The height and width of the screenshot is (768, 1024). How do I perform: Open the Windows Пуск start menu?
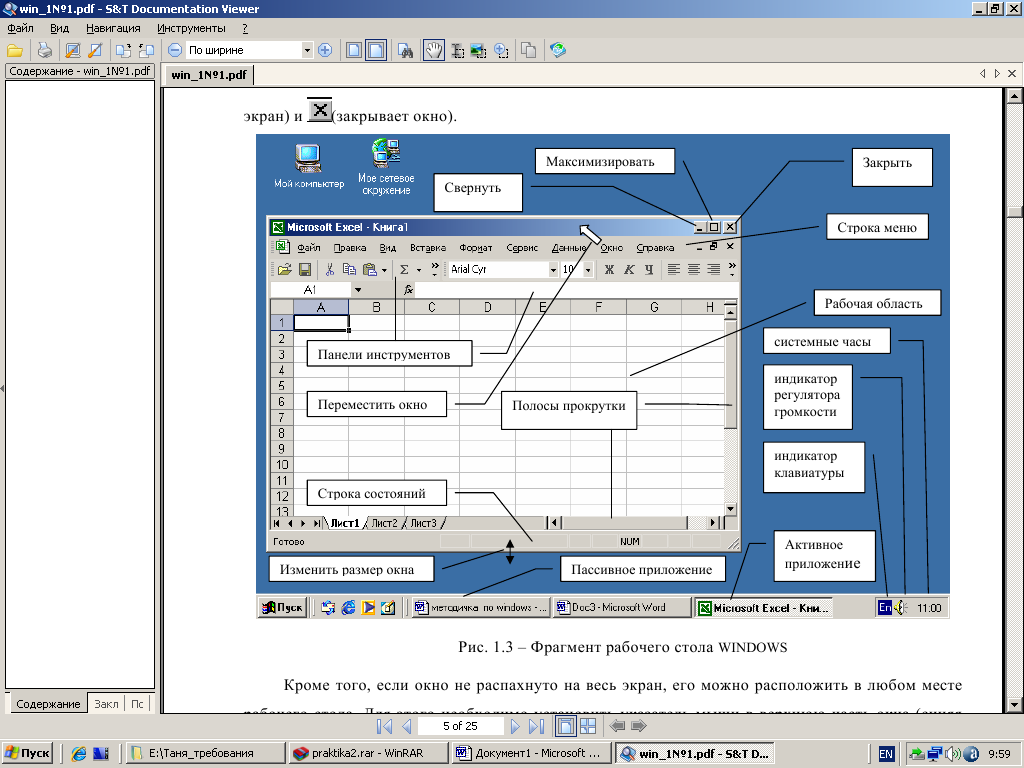(27, 754)
